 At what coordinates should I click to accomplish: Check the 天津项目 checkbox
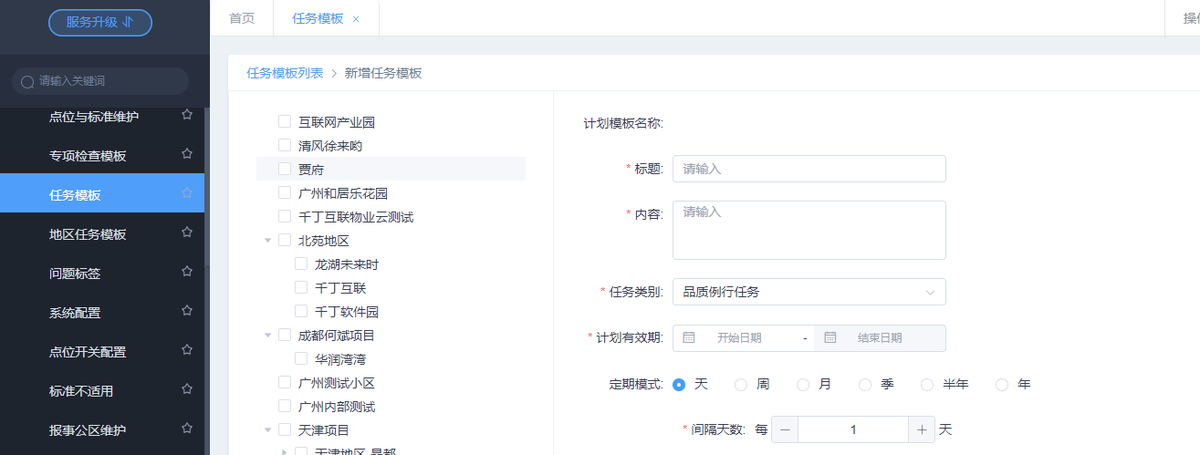tap(284, 430)
